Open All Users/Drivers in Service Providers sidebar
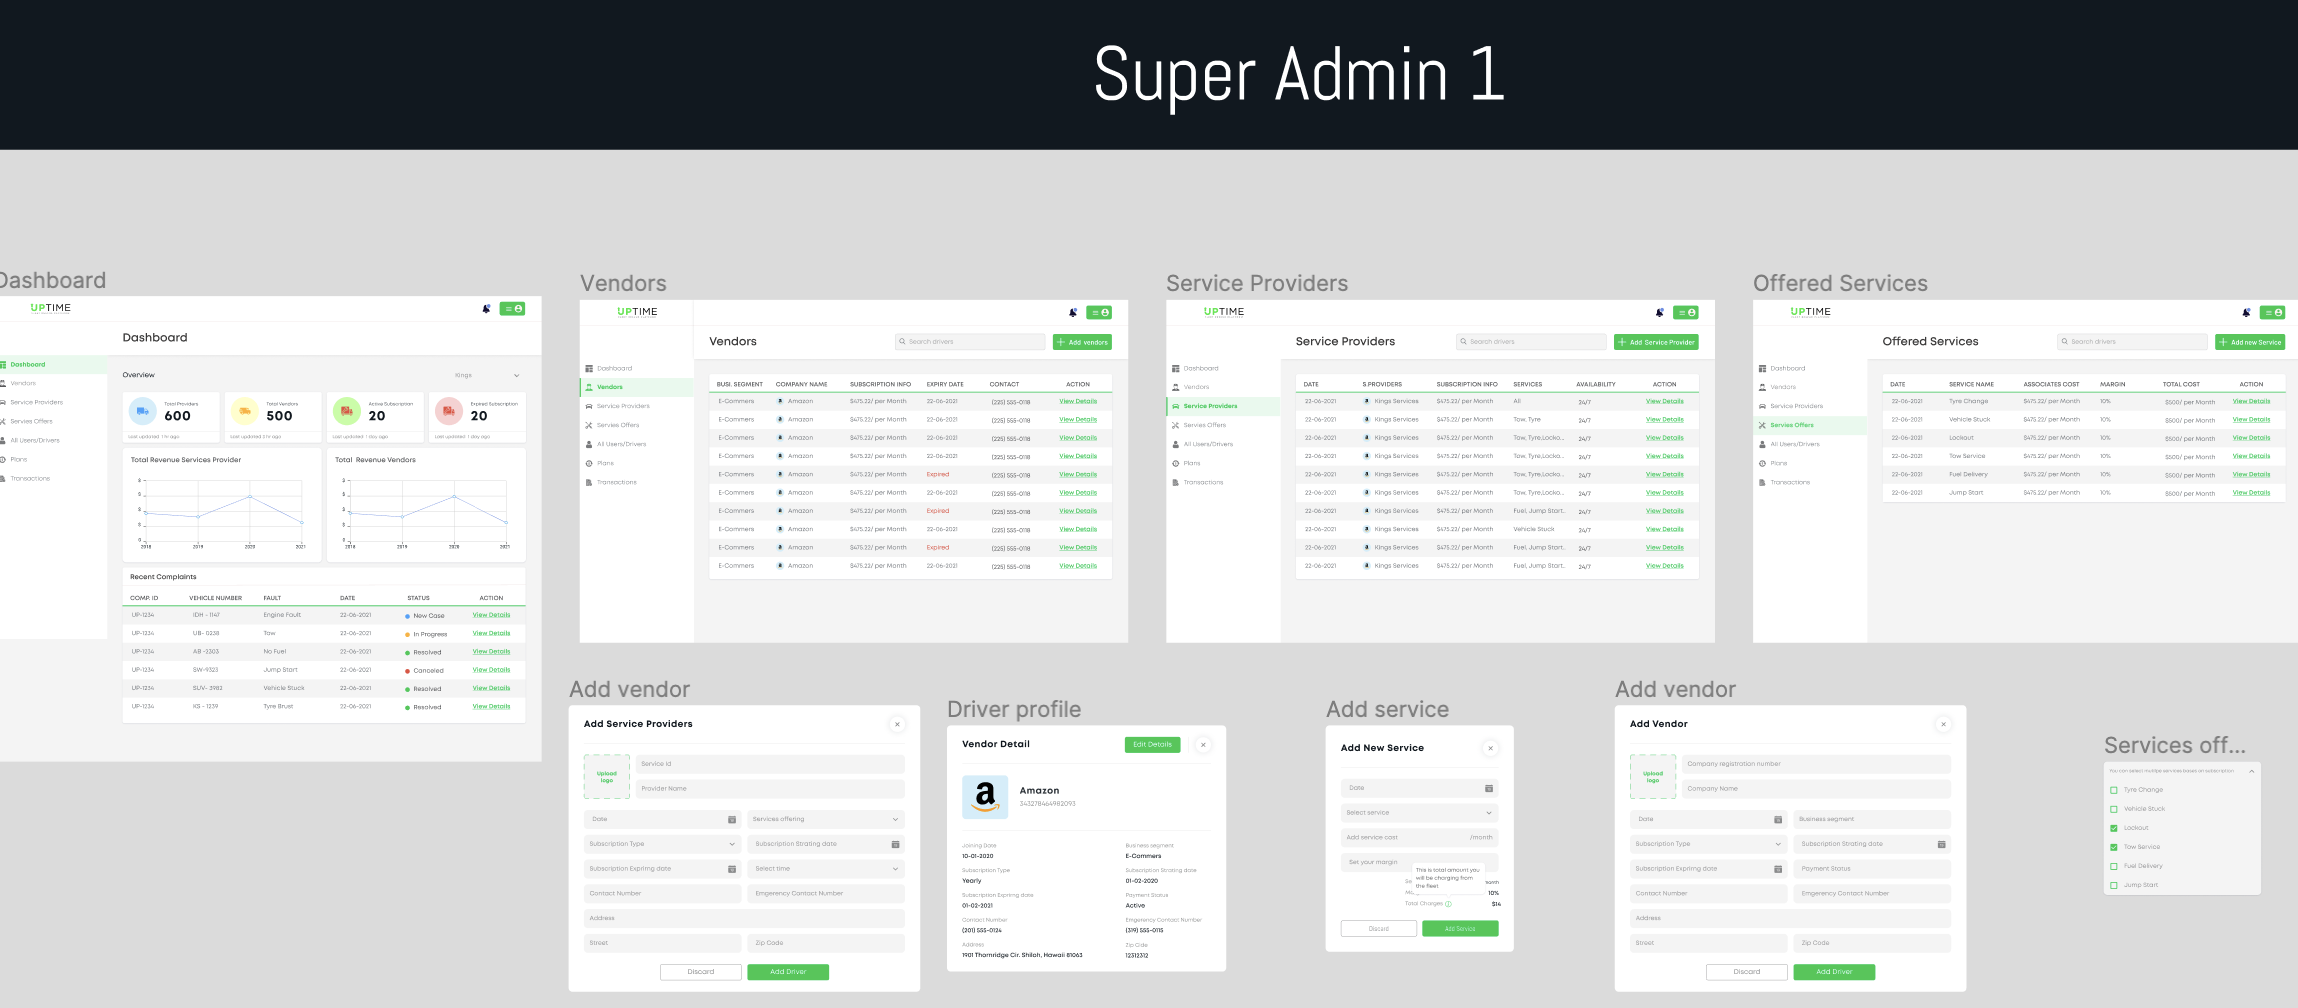Viewport: 2298px width, 1008px height. pyautogui.click(x=1208, y=444)
